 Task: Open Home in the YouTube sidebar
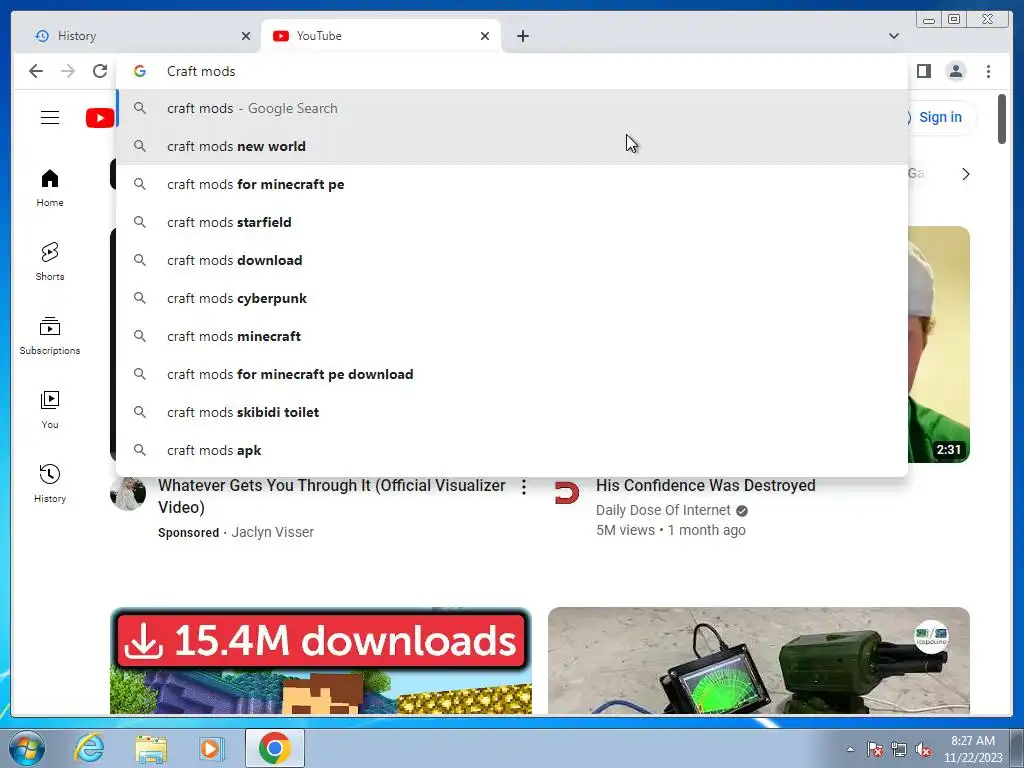tap(50, 188)
